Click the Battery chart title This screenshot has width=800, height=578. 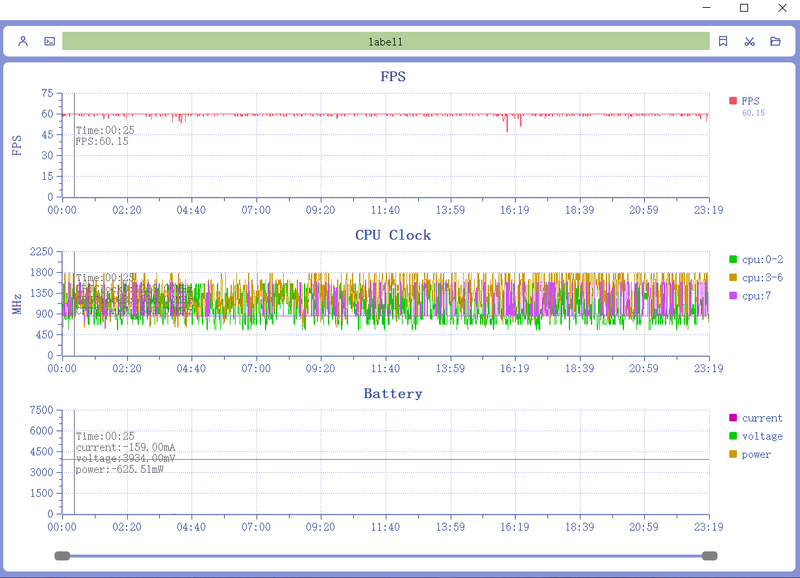tap(393, 394)
